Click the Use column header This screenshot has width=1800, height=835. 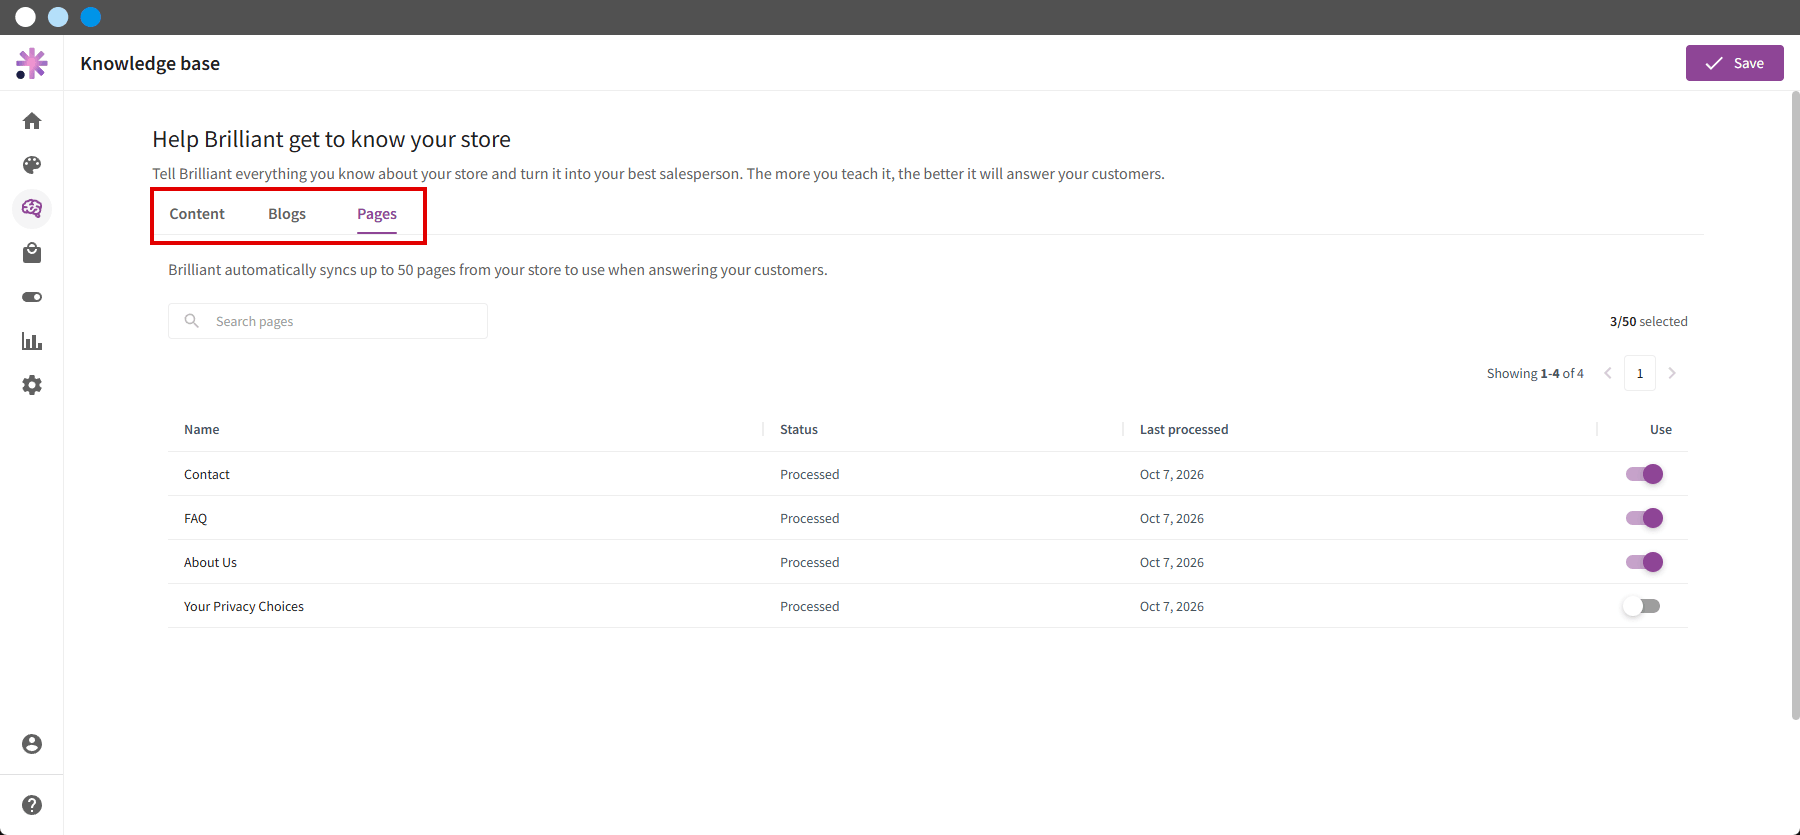[1661, 429]
